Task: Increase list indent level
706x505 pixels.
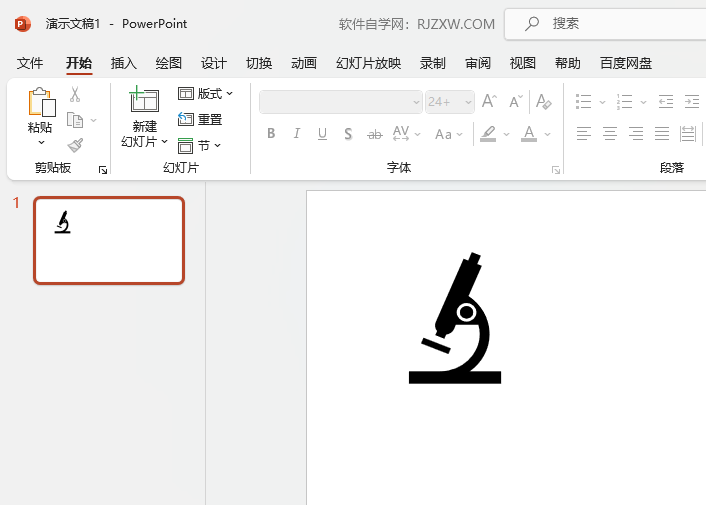Action: 692,102
